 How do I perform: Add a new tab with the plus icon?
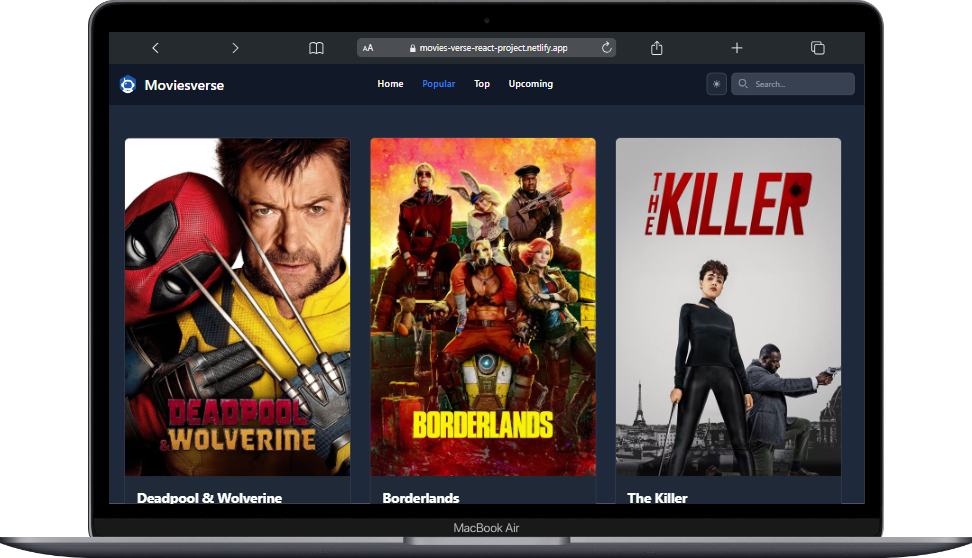[736, 48]
